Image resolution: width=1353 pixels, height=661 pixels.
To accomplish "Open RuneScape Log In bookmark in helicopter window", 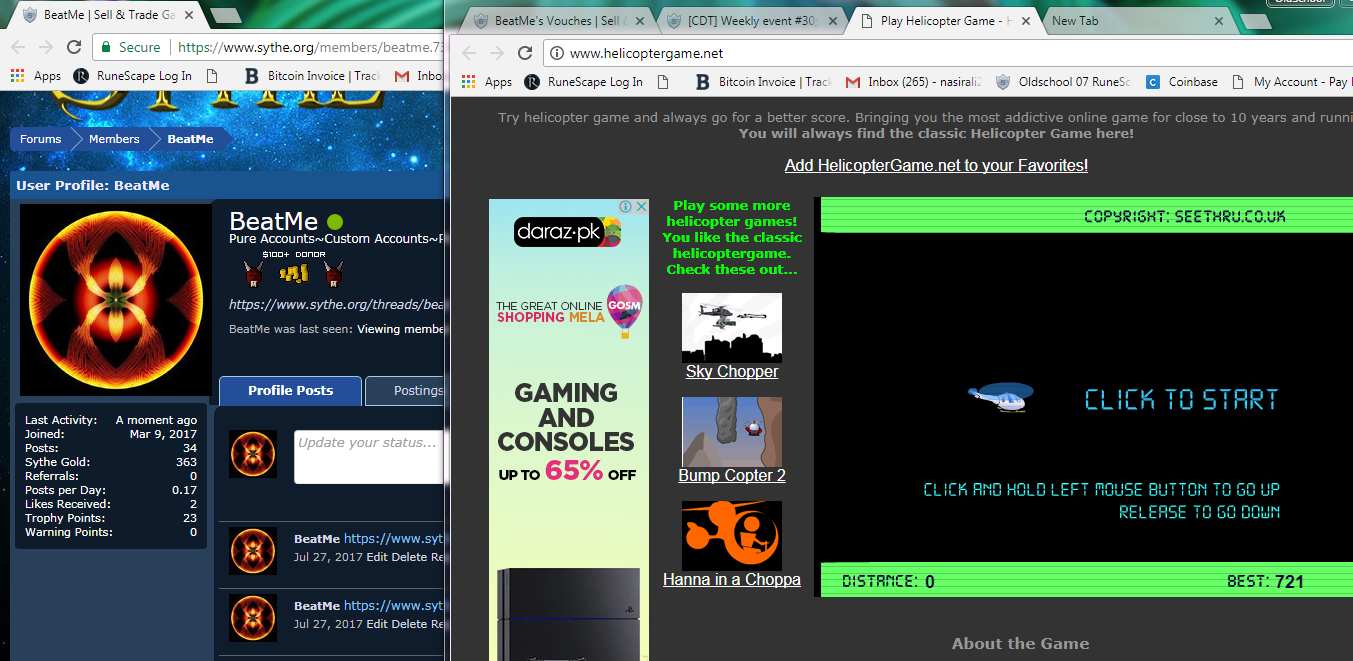I will pos(585,82).
